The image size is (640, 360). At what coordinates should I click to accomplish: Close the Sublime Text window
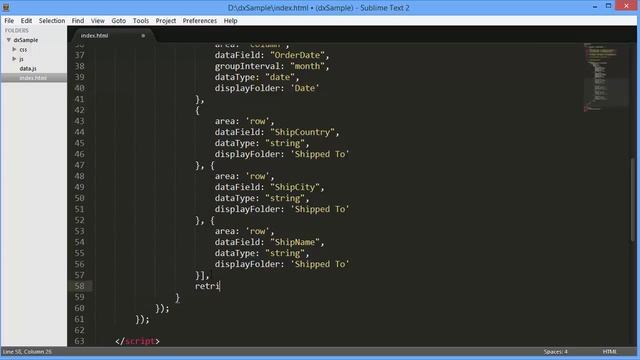627,6
